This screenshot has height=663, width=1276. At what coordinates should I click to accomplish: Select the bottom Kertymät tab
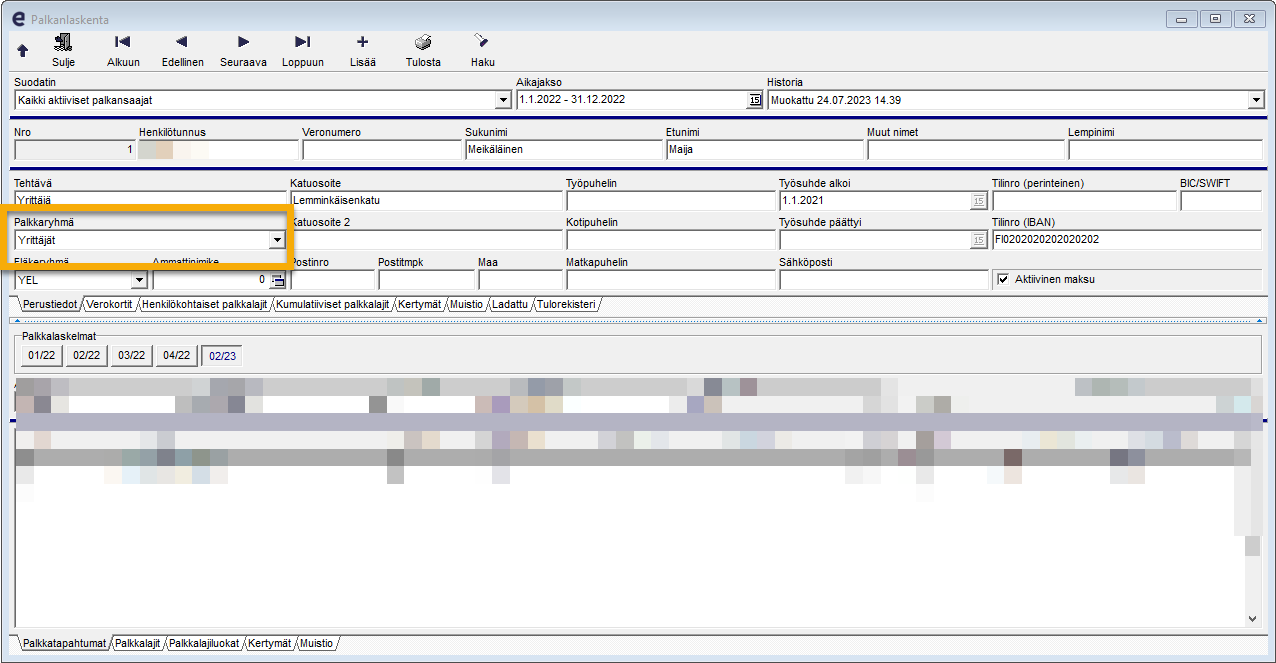270,643
